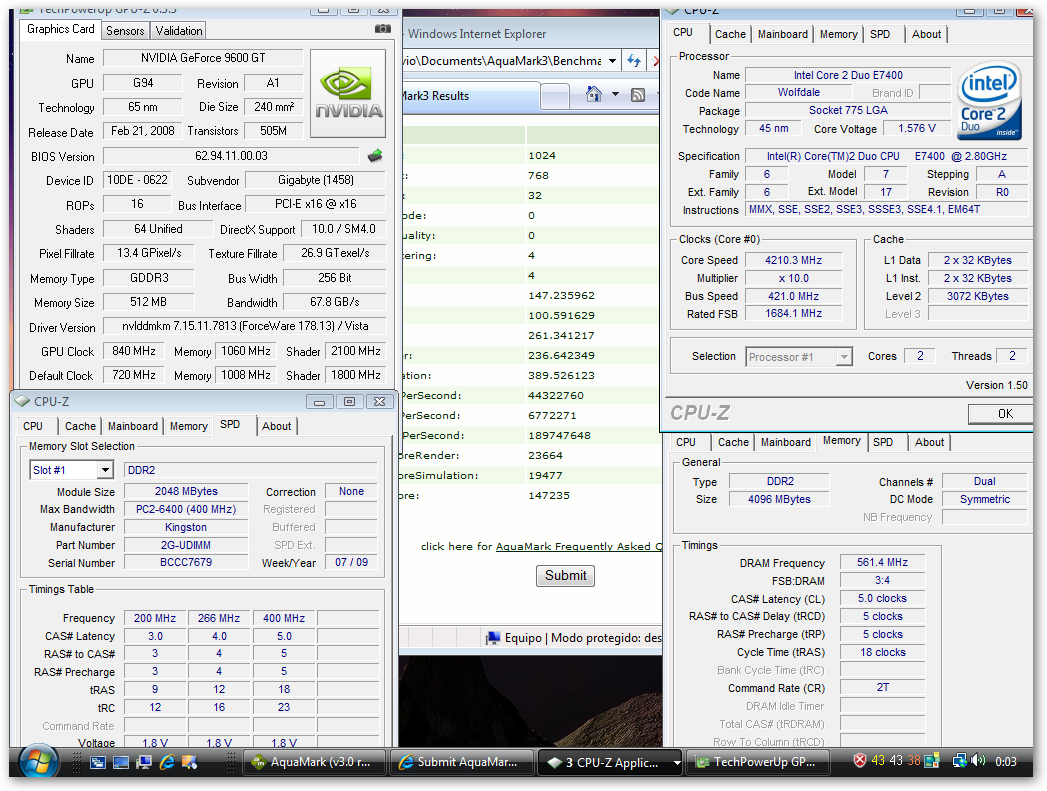
Task: Click the network tray icon
Action: (x=960, y=760)
